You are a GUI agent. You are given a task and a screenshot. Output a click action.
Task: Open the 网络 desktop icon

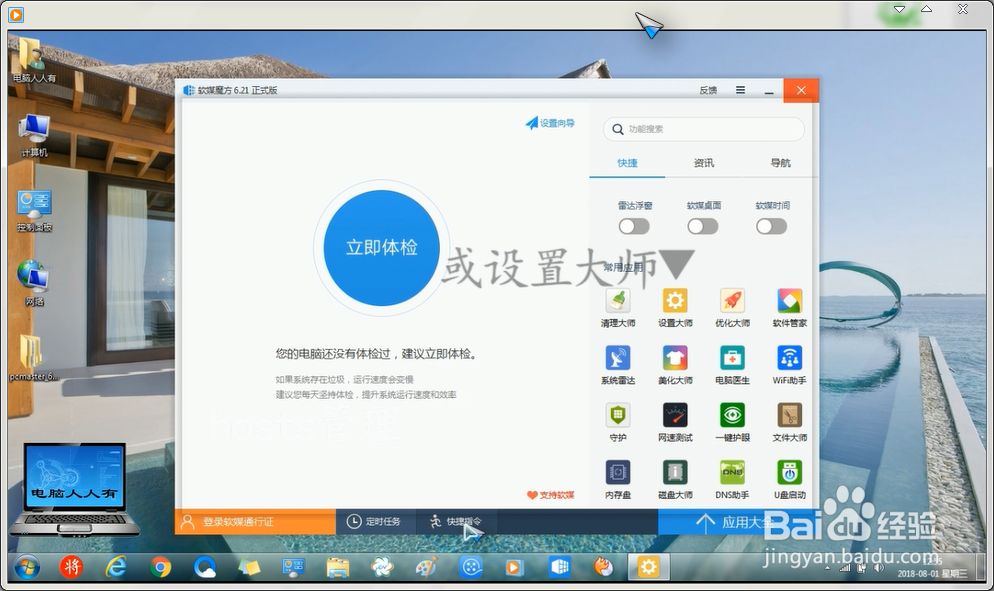pos(34,283)
